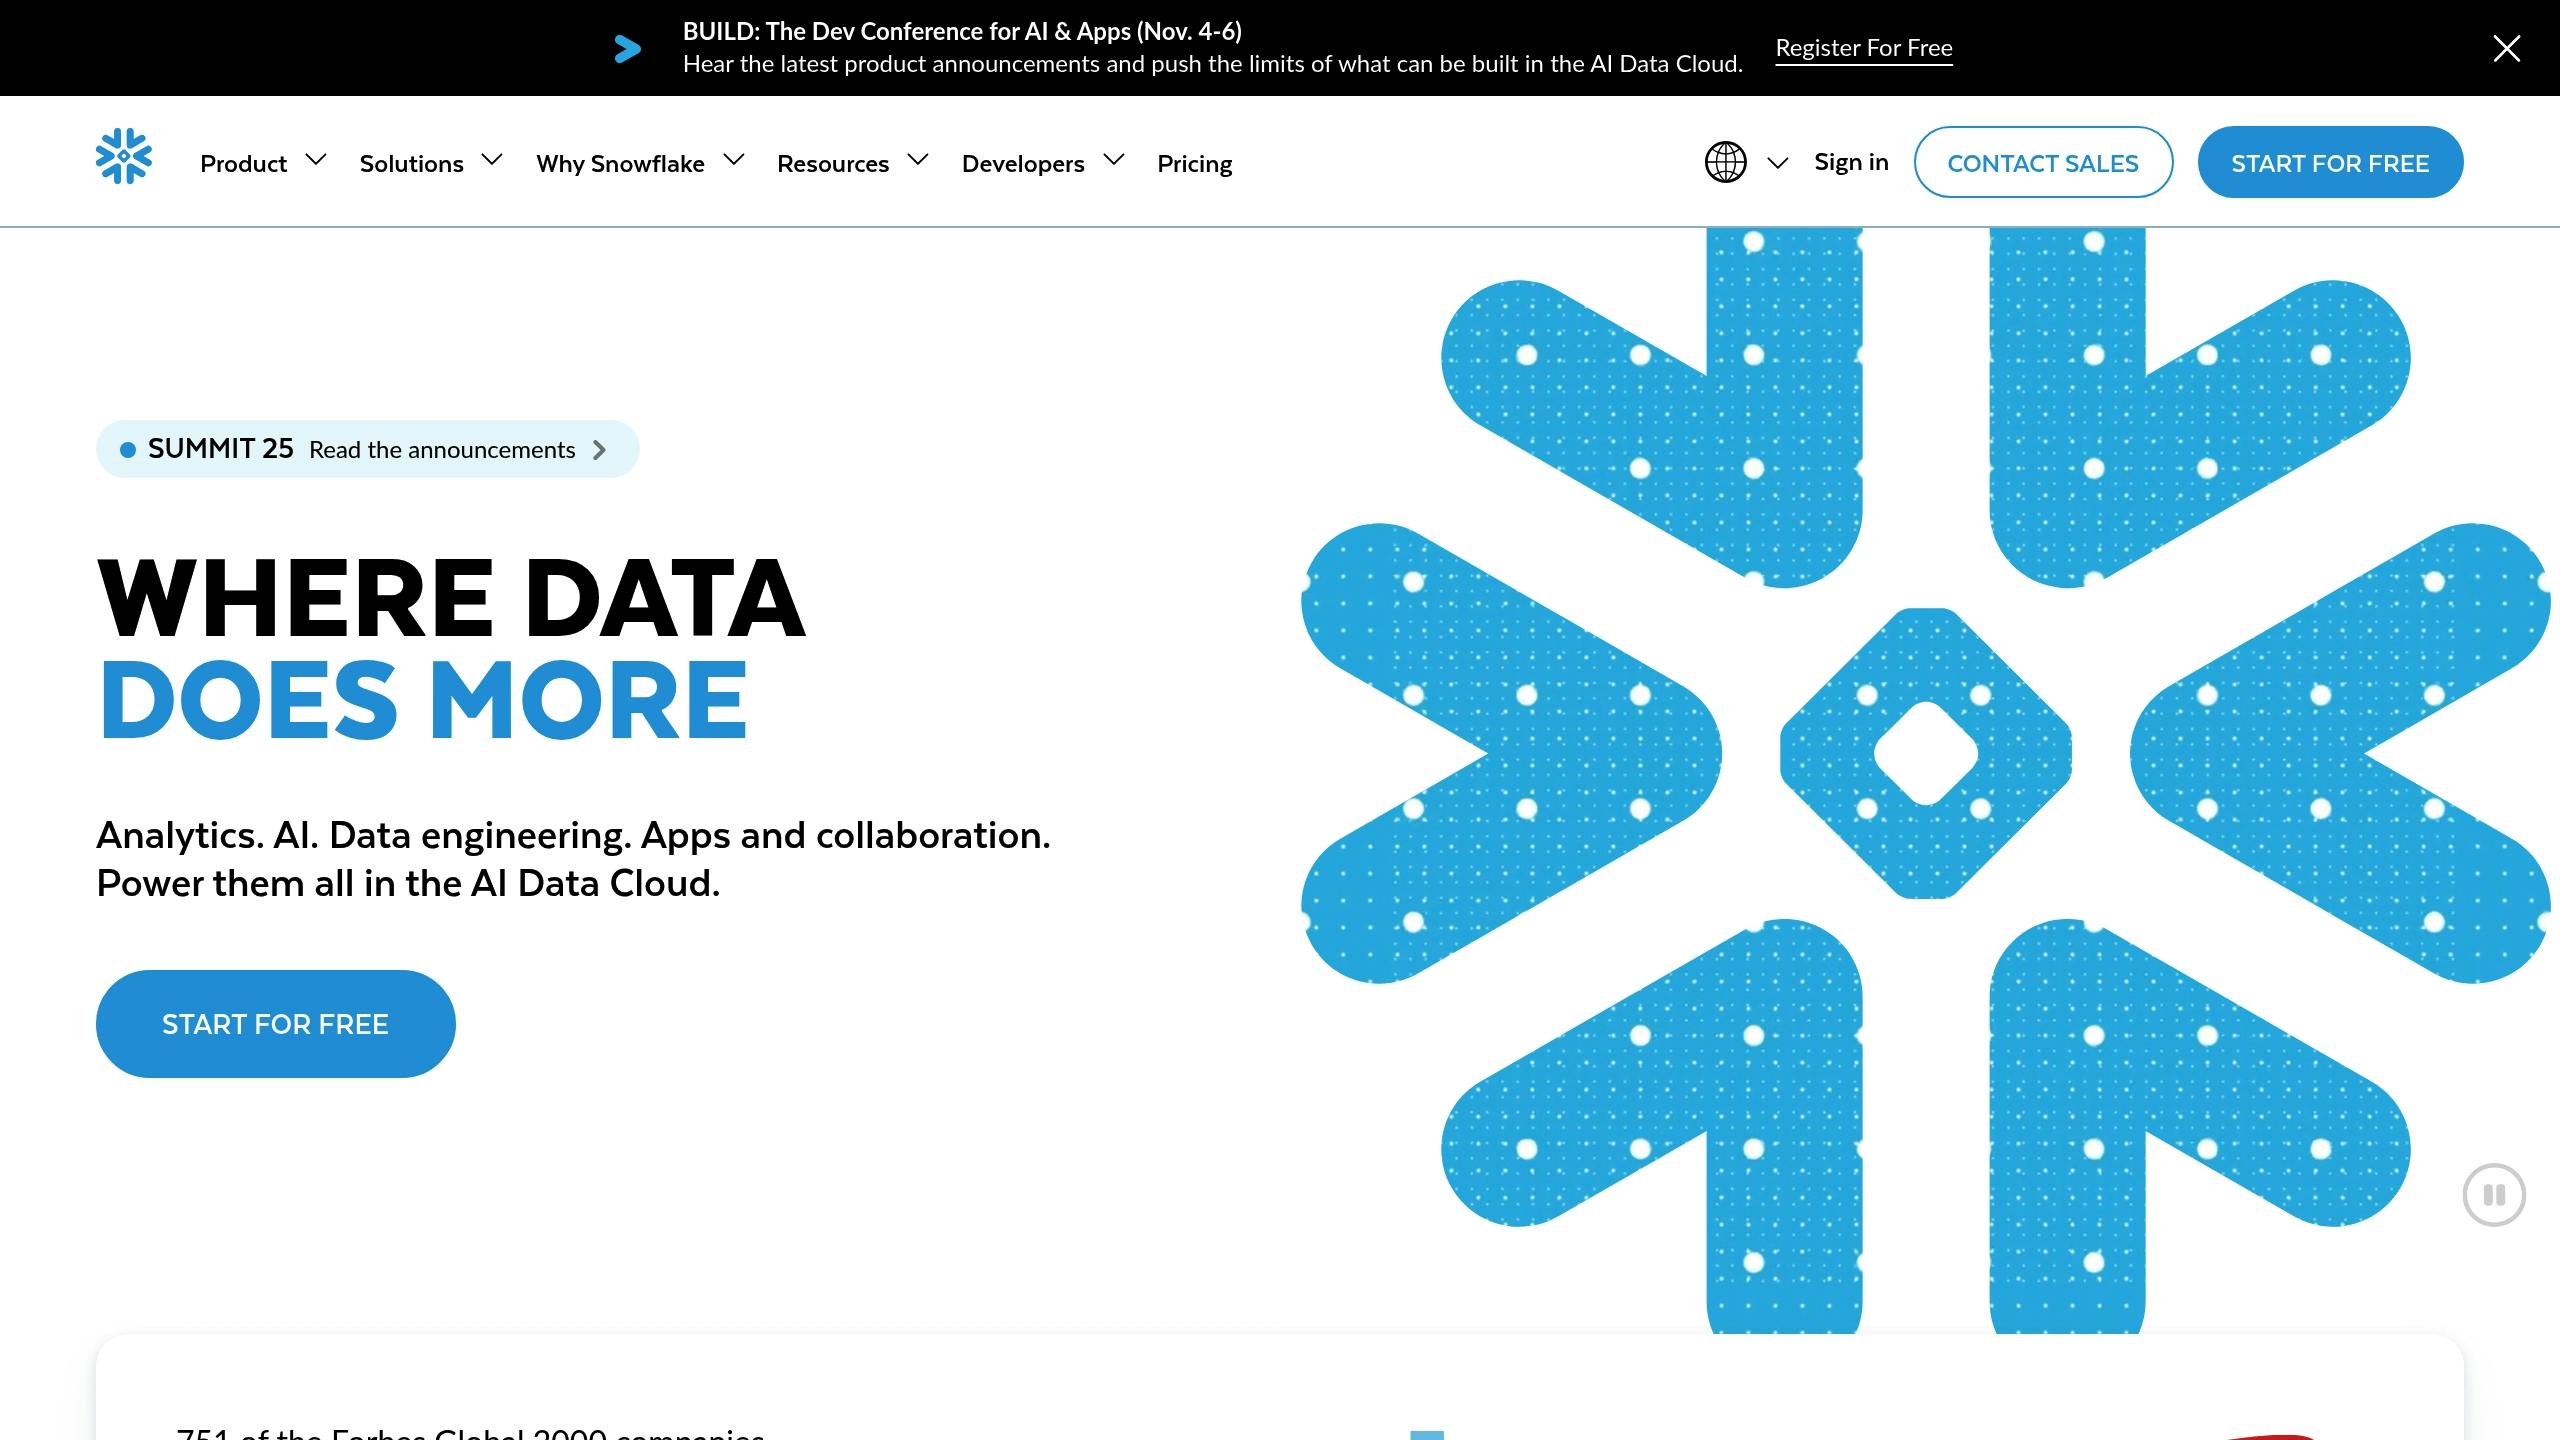Viewport: 2560px width, 1440px height.
Task: Open Summit 25 Read the announcements
Action: pos(367,449)
